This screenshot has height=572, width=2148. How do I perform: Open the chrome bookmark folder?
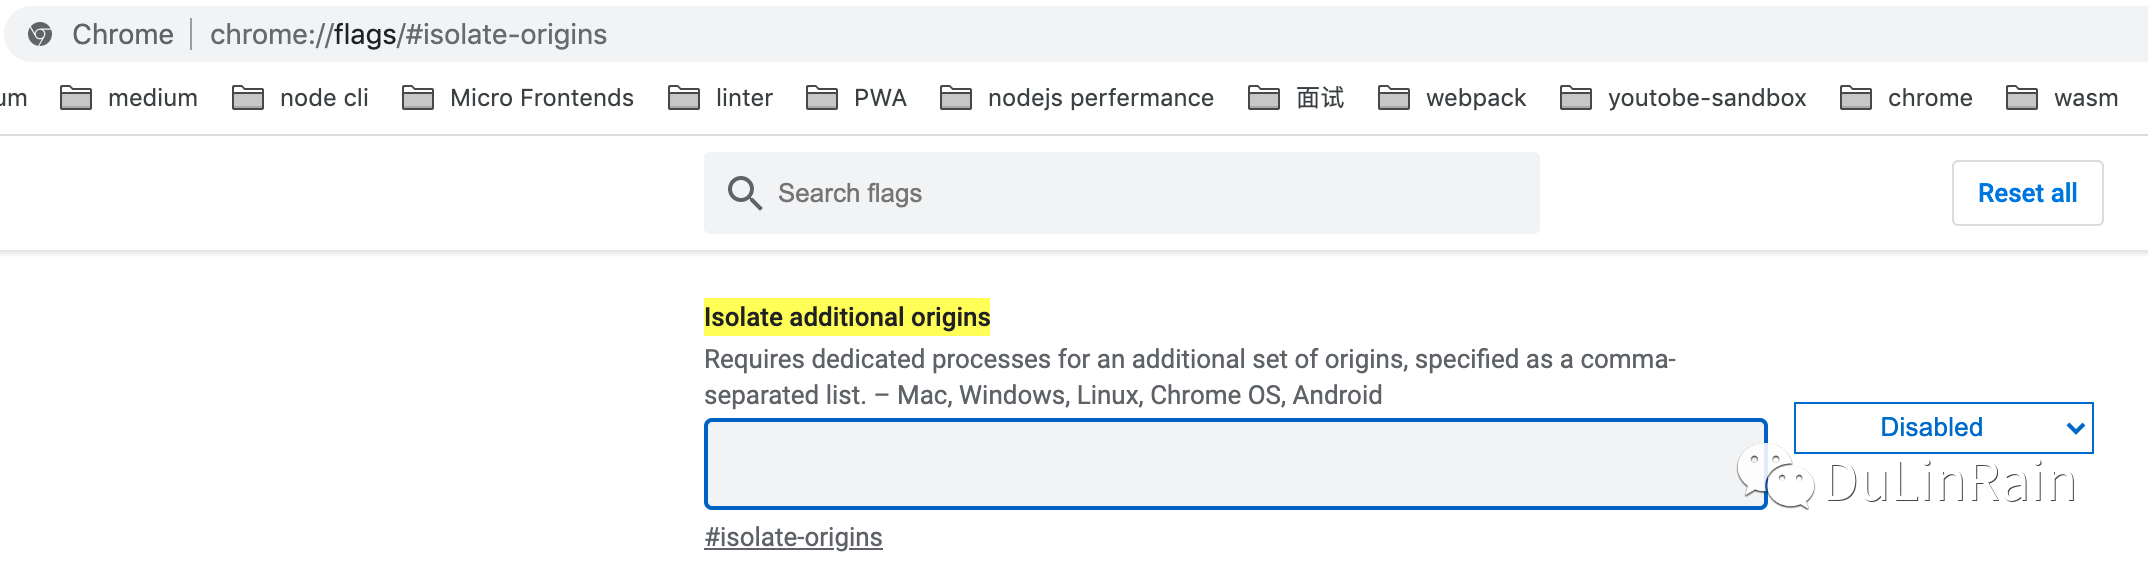pyautogui.click(x=1907, y=98)
